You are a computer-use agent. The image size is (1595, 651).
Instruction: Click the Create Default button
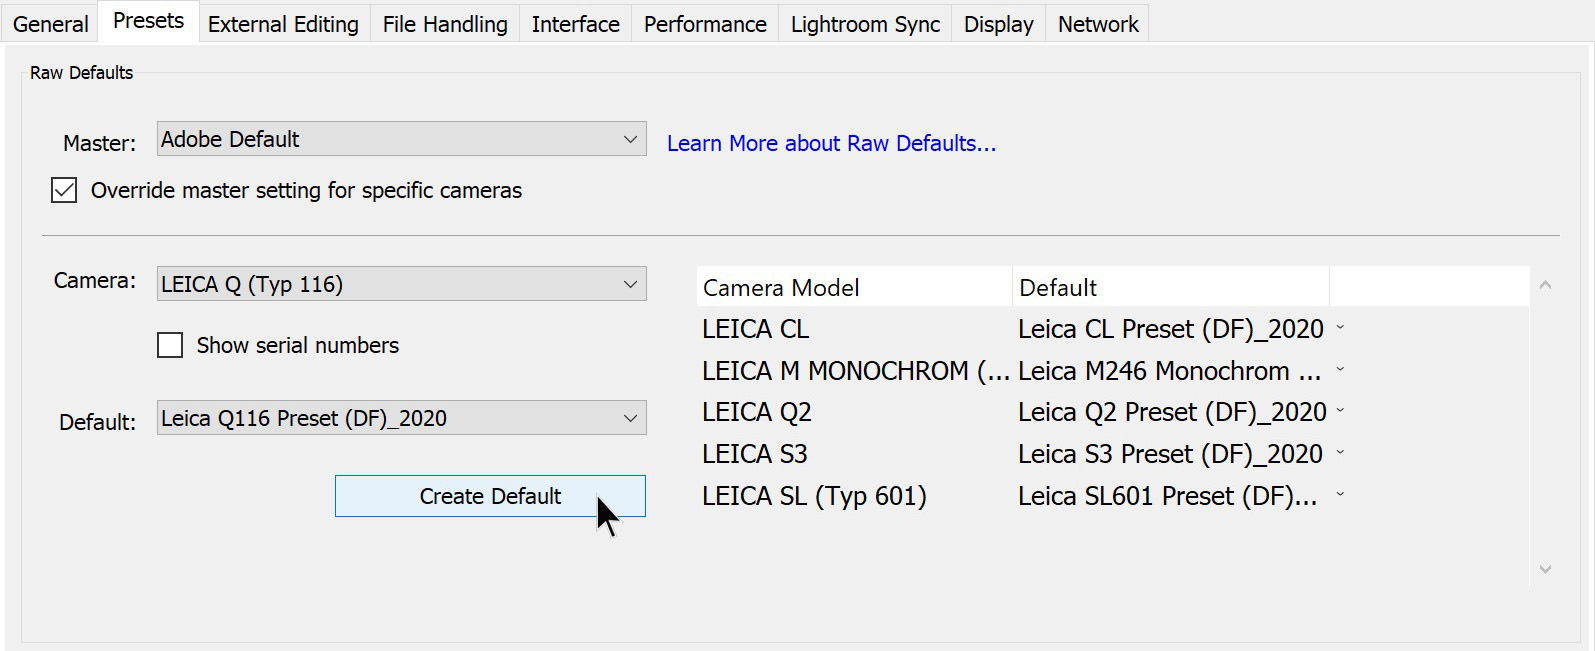click(x=490, y=496)
